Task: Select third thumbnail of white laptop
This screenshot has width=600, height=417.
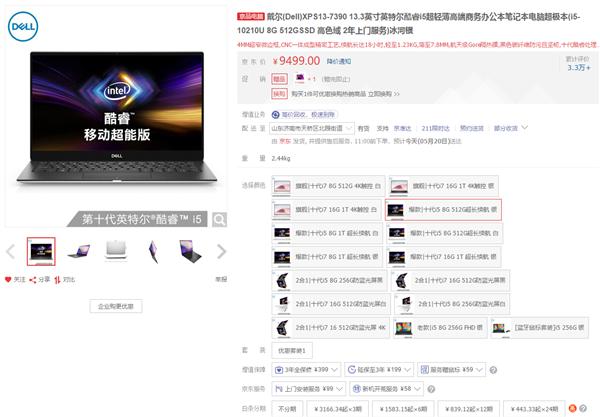Action: (x=116, y=250)
